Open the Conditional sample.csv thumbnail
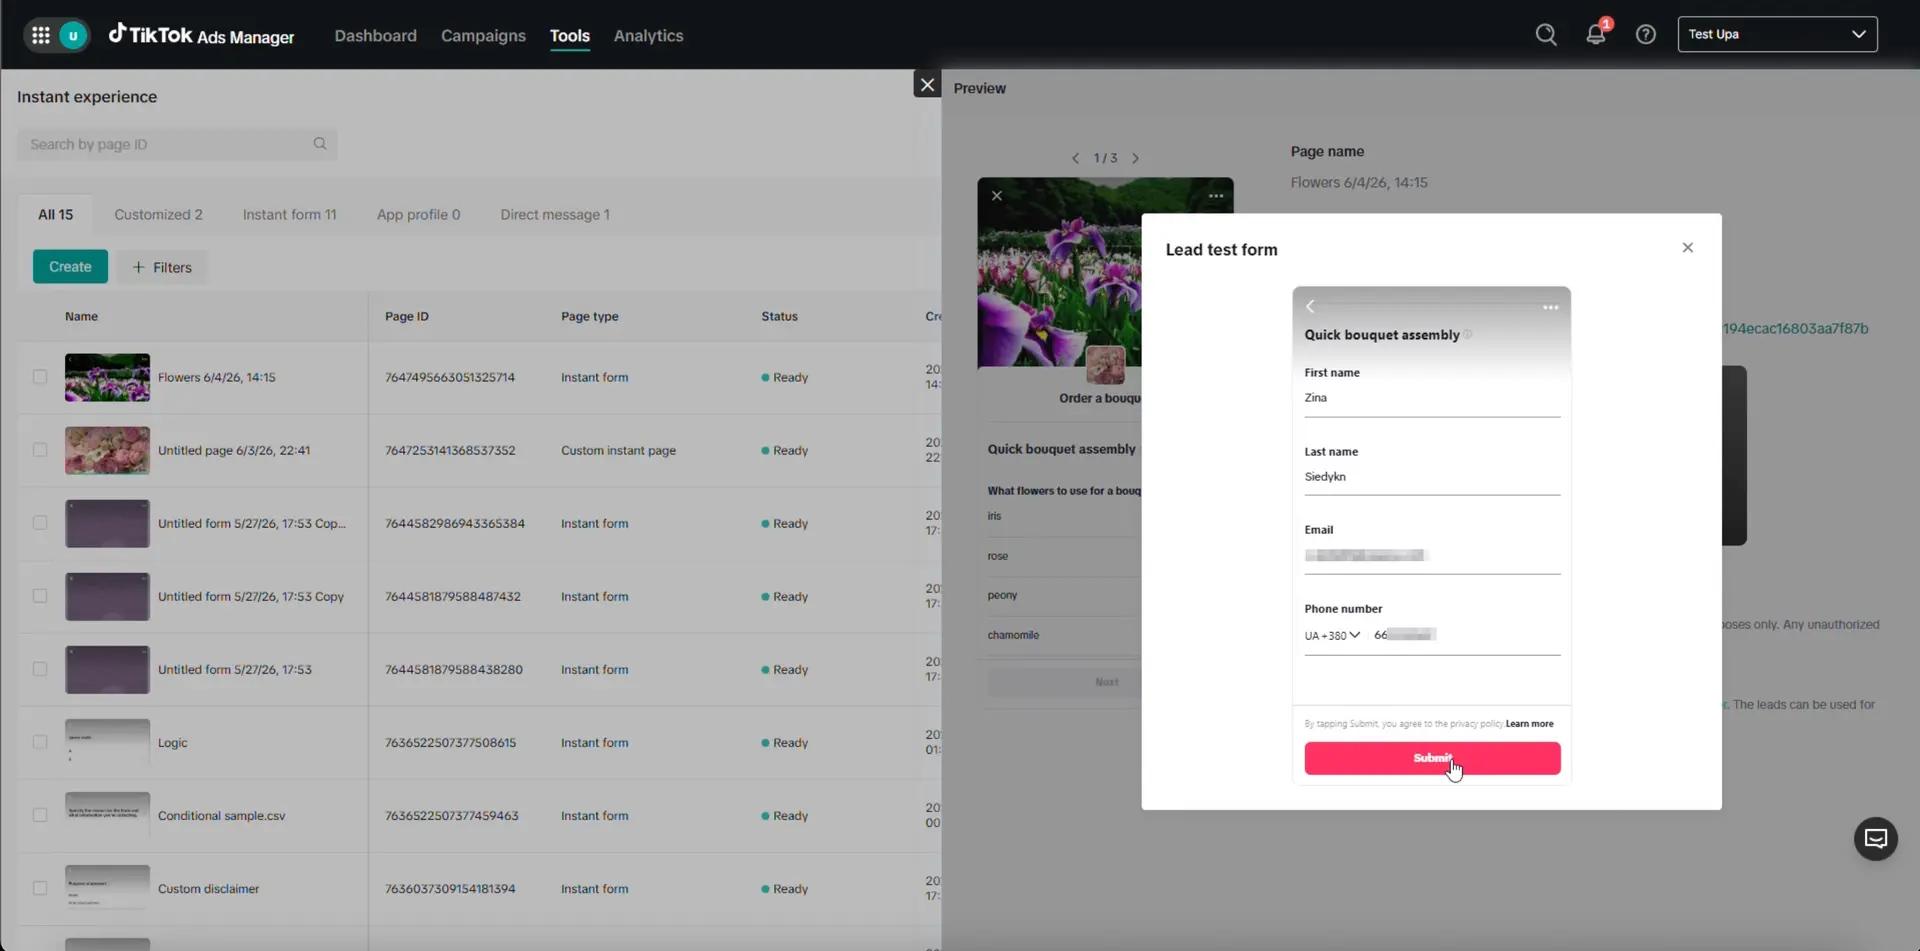 click(x=107, y=815)
